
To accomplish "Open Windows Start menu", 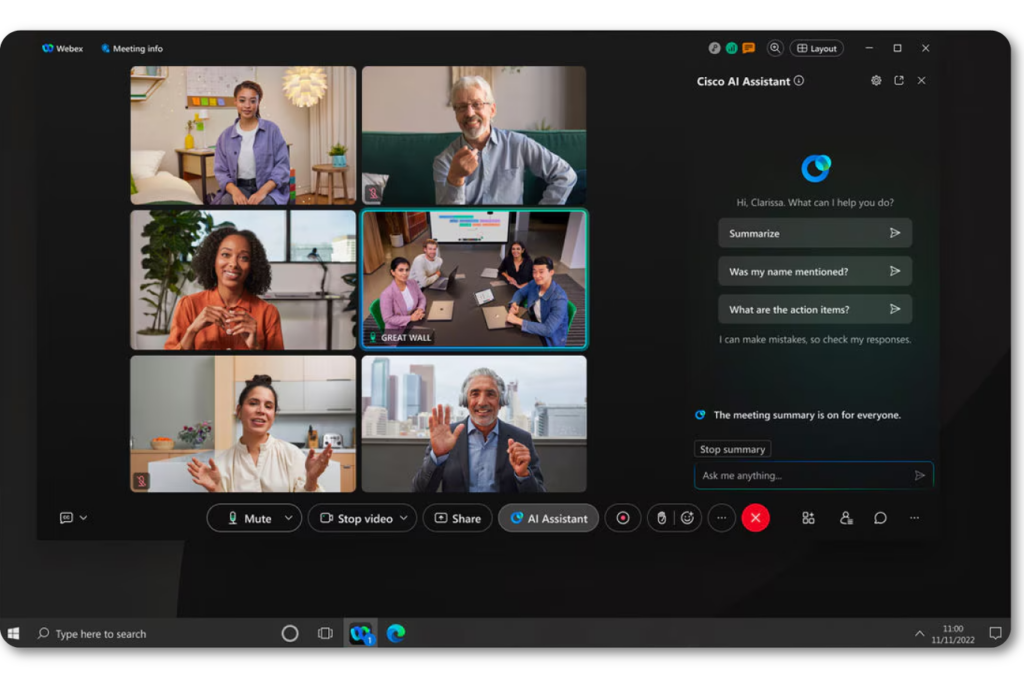I will click(14, 633).
